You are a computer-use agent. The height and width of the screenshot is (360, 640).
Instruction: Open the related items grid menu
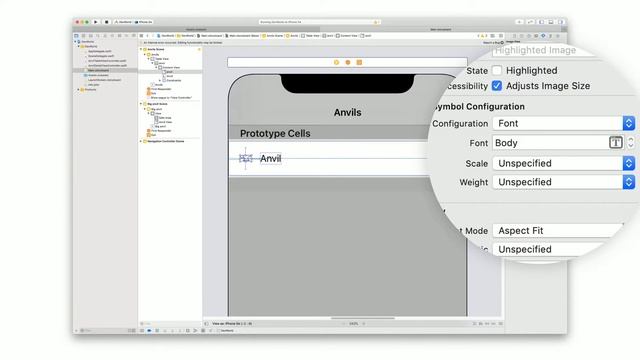coord(142,36)
